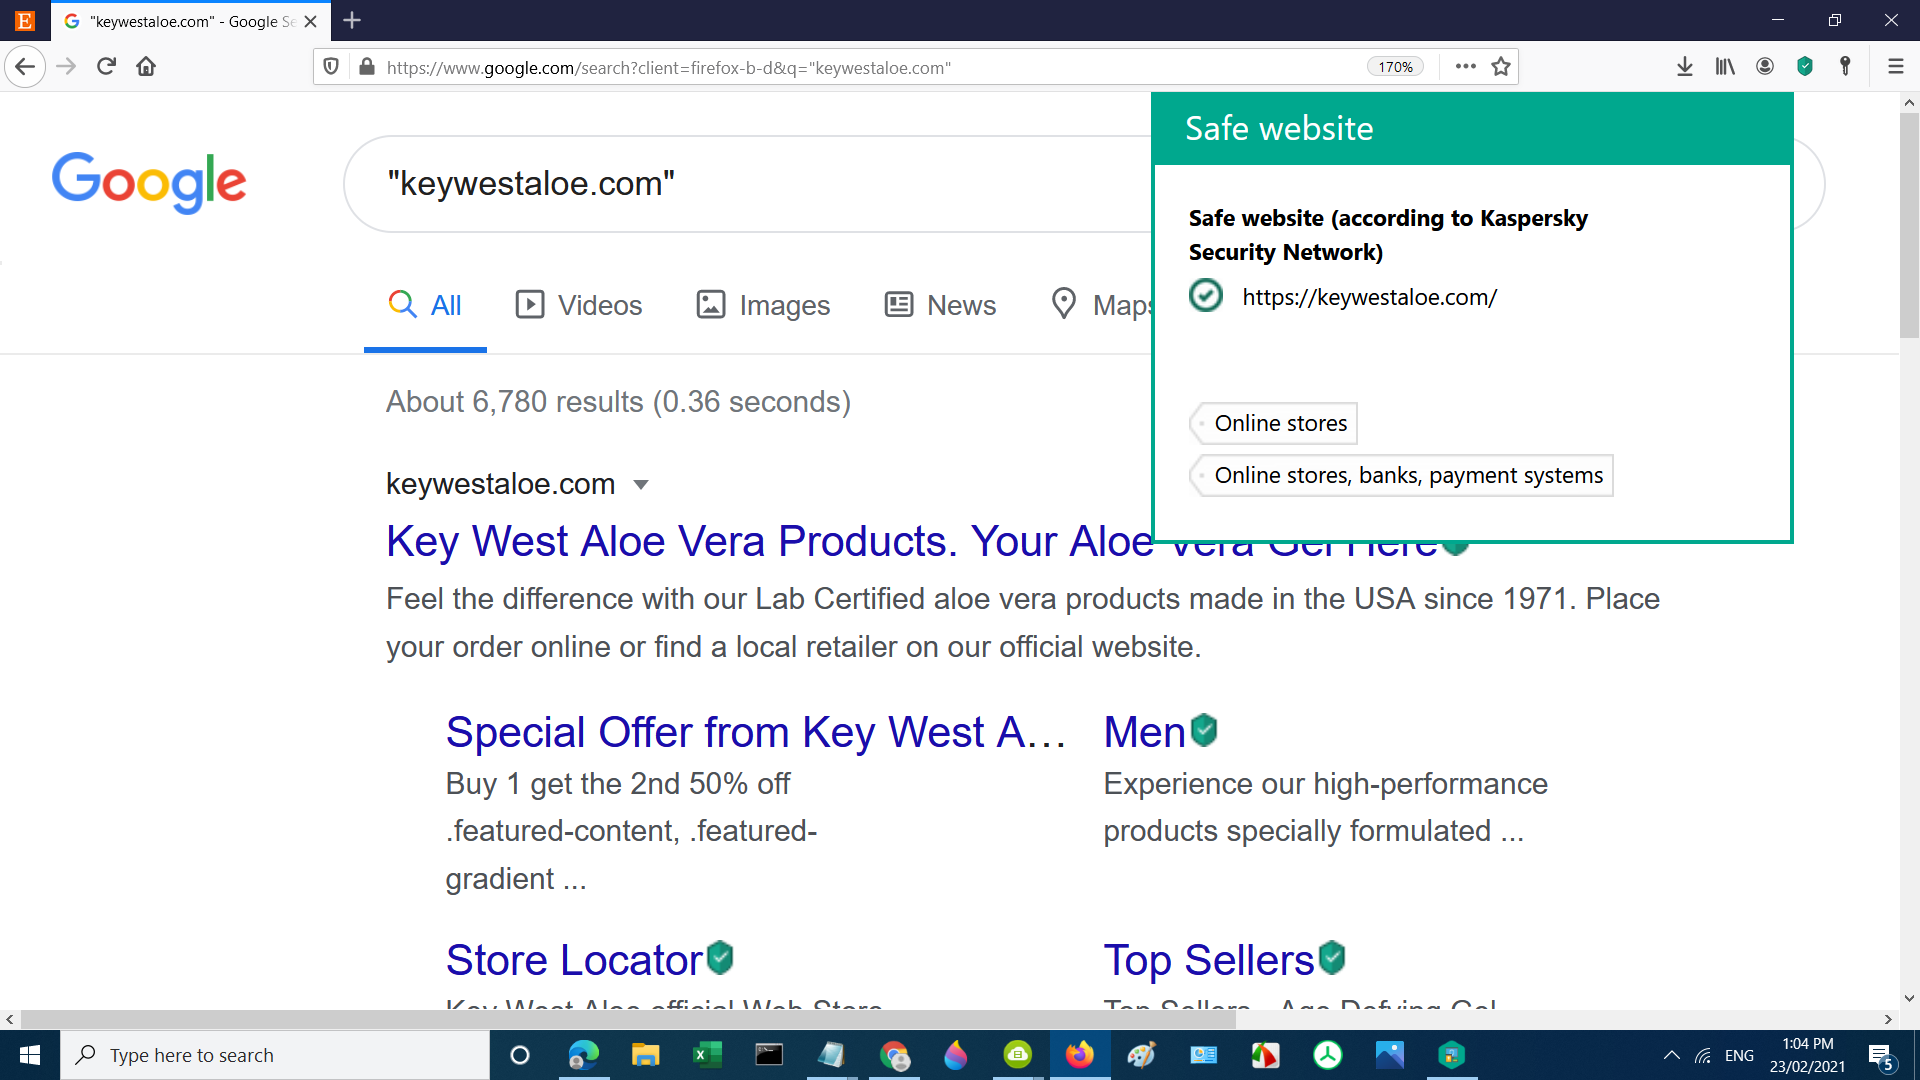Screen dimensions: 1920x1080
Task: Open the Firefox downloads arrow icon
Action: (1685, 66)
